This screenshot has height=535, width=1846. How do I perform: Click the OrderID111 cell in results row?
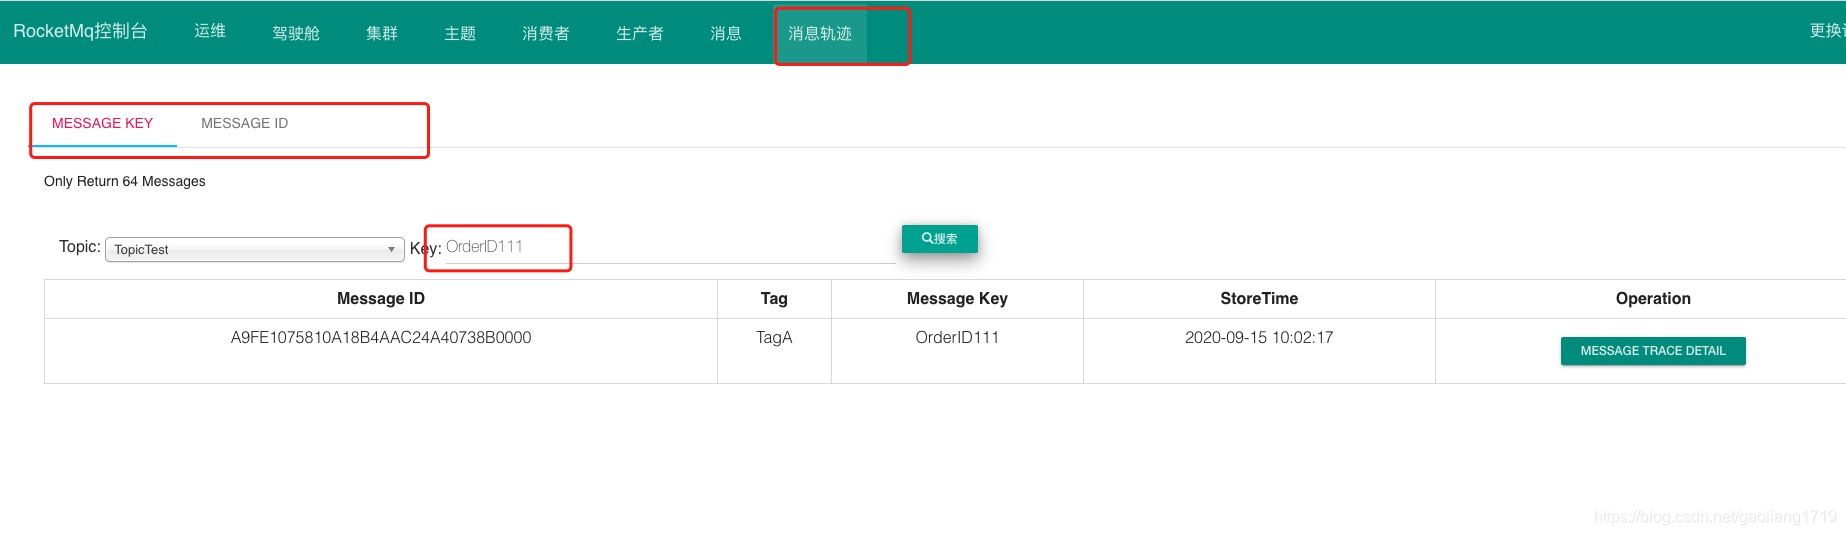[x=956, y=338]
